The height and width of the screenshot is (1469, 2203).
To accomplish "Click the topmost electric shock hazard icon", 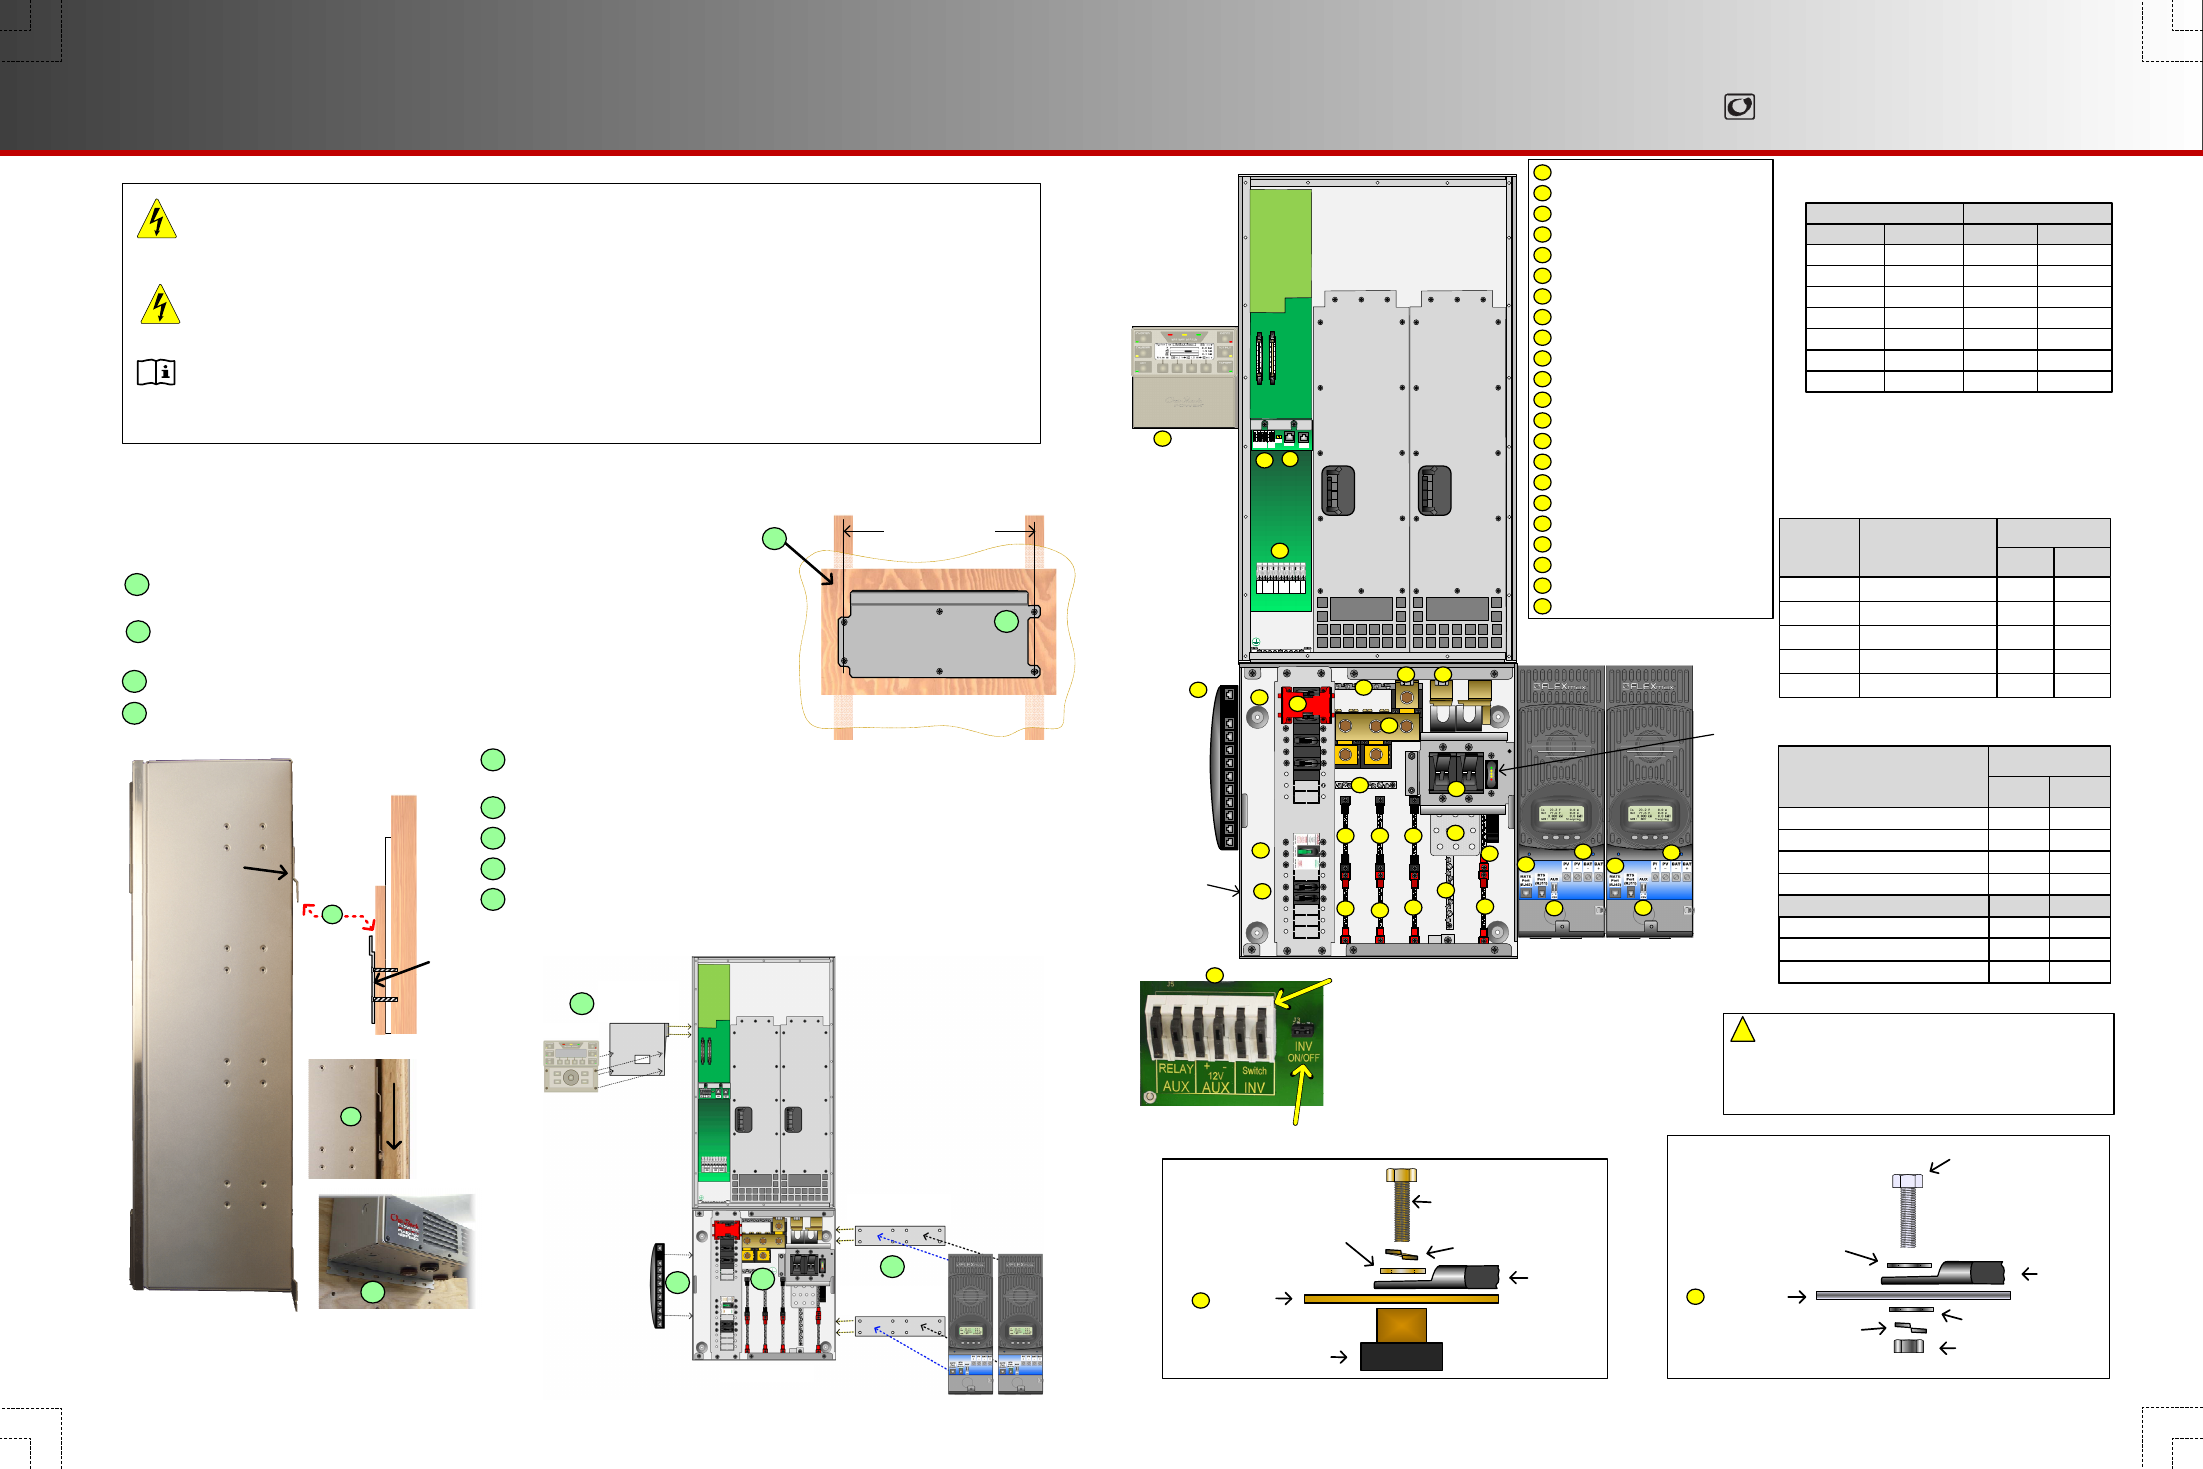I will [157, 220].
